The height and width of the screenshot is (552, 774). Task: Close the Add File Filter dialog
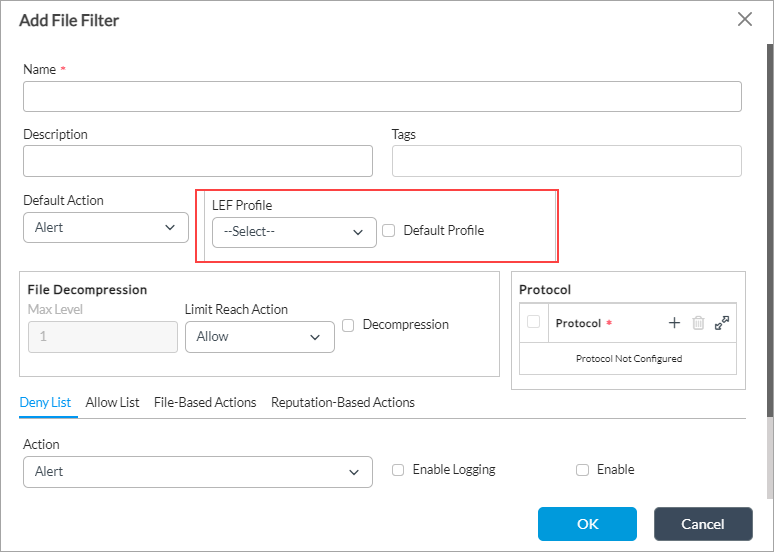(x=745, y=19)
